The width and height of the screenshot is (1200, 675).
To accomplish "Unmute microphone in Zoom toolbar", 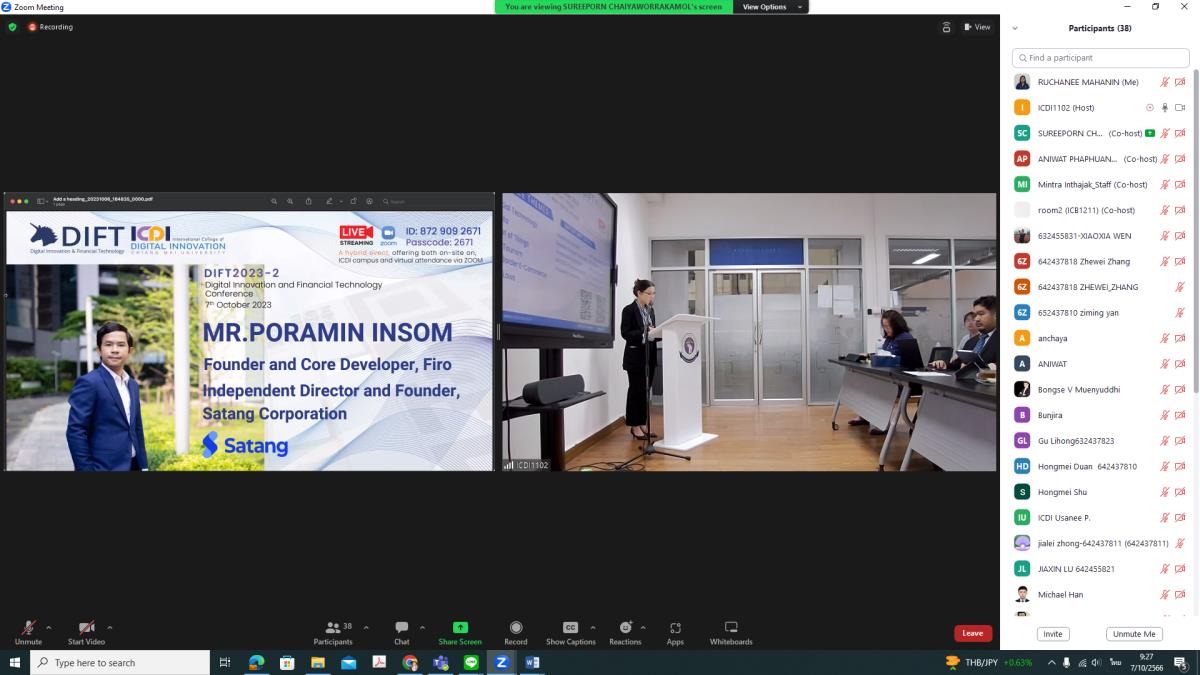I will coord(28,632).
